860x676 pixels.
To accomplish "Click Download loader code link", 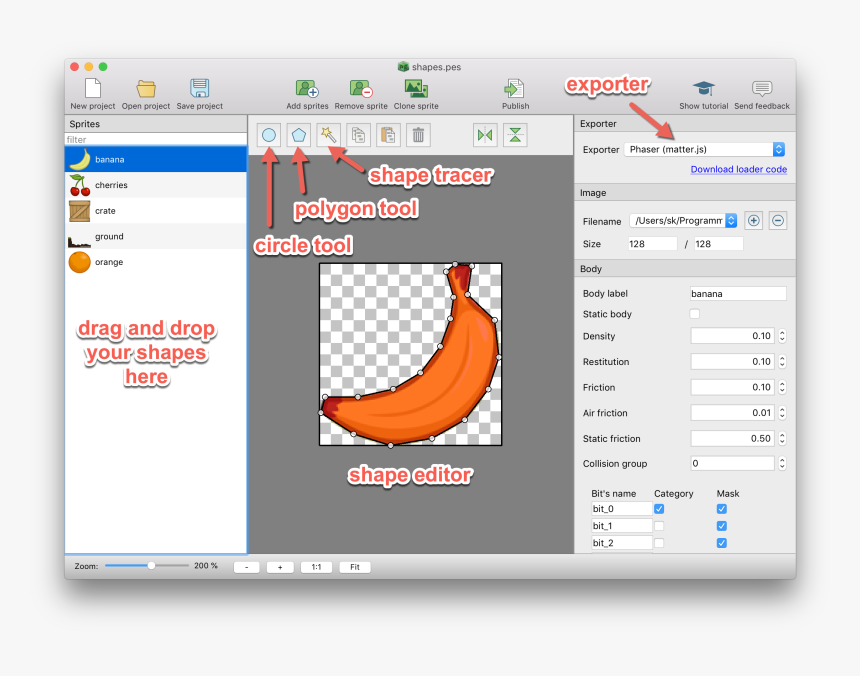I will click(739, 169).
